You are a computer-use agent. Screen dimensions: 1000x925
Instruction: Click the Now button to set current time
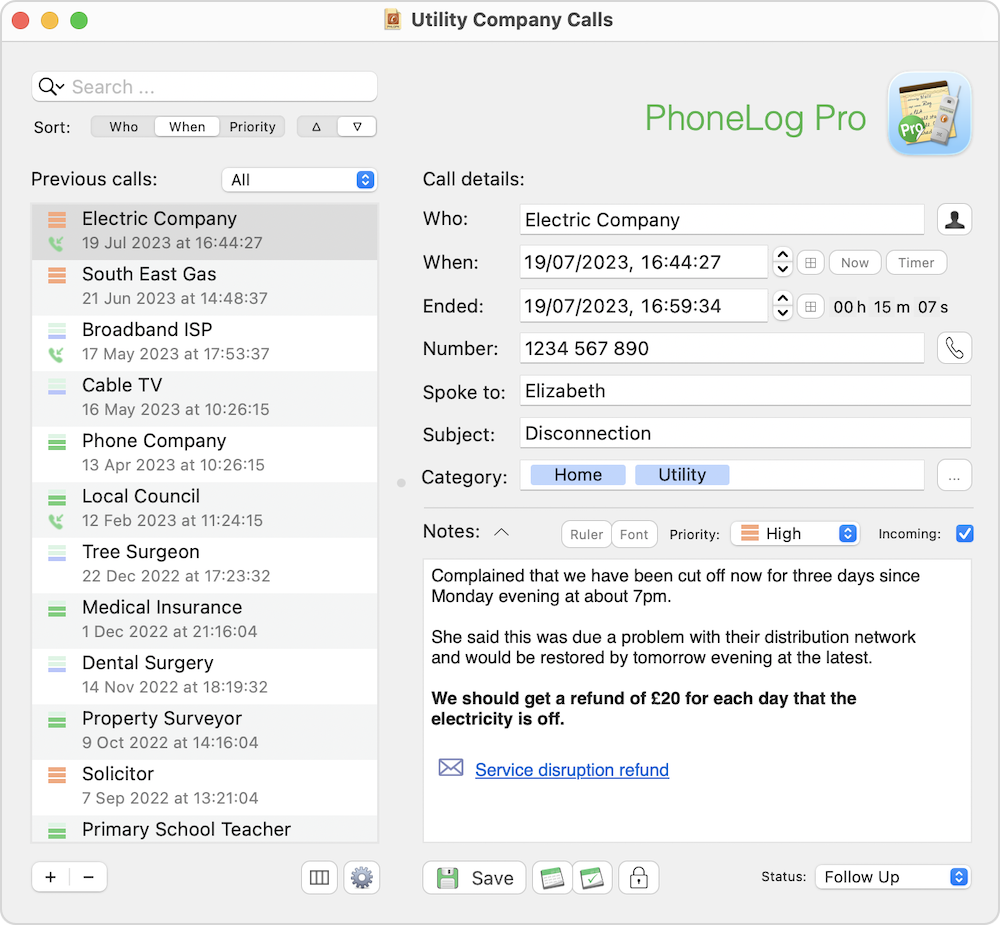click(854, 262)
